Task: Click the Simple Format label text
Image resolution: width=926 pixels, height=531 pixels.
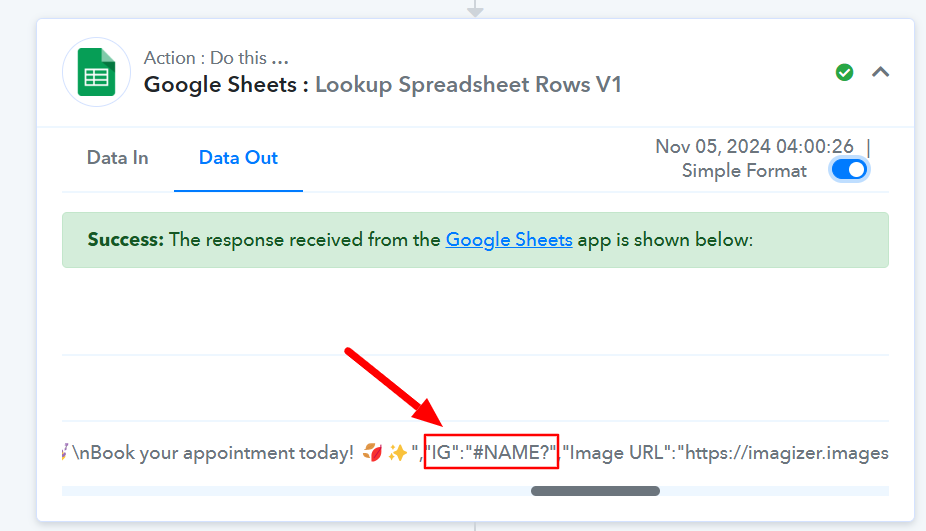Action: (x=744, y=171)
